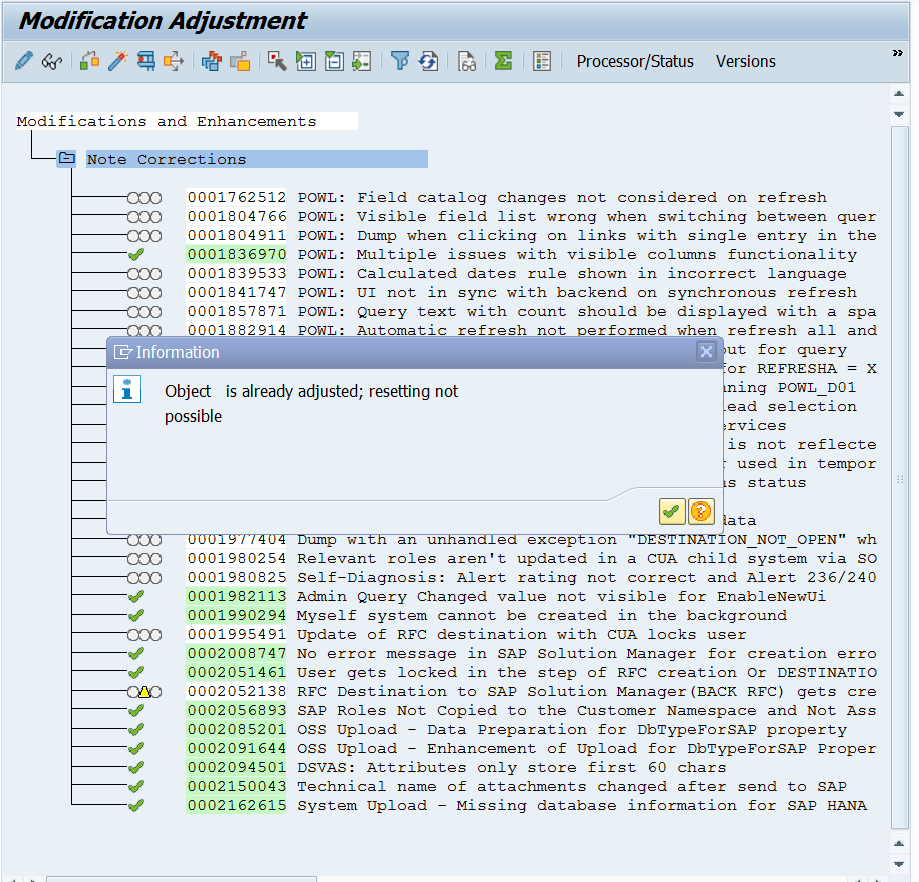The width and height of the screenshot is (919, 882).
Task: Click the refresh arrows icon
Action: 428,61
